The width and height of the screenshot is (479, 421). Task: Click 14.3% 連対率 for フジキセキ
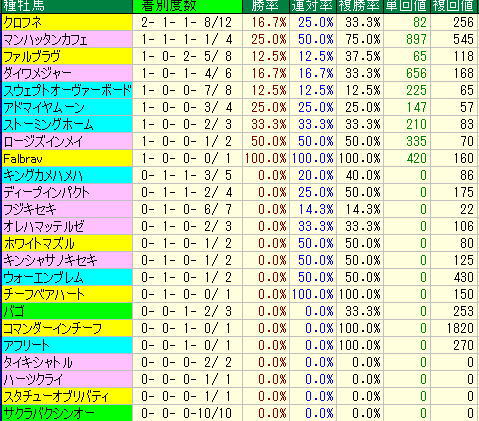(x=316, y=209)
